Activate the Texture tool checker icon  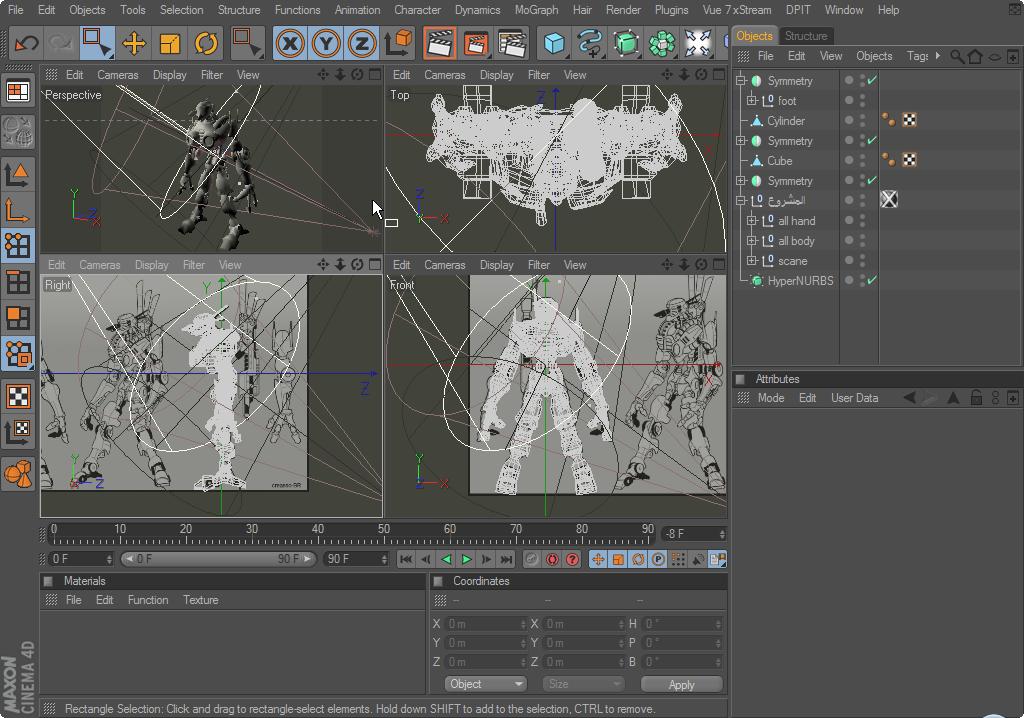tap(18, 396)
